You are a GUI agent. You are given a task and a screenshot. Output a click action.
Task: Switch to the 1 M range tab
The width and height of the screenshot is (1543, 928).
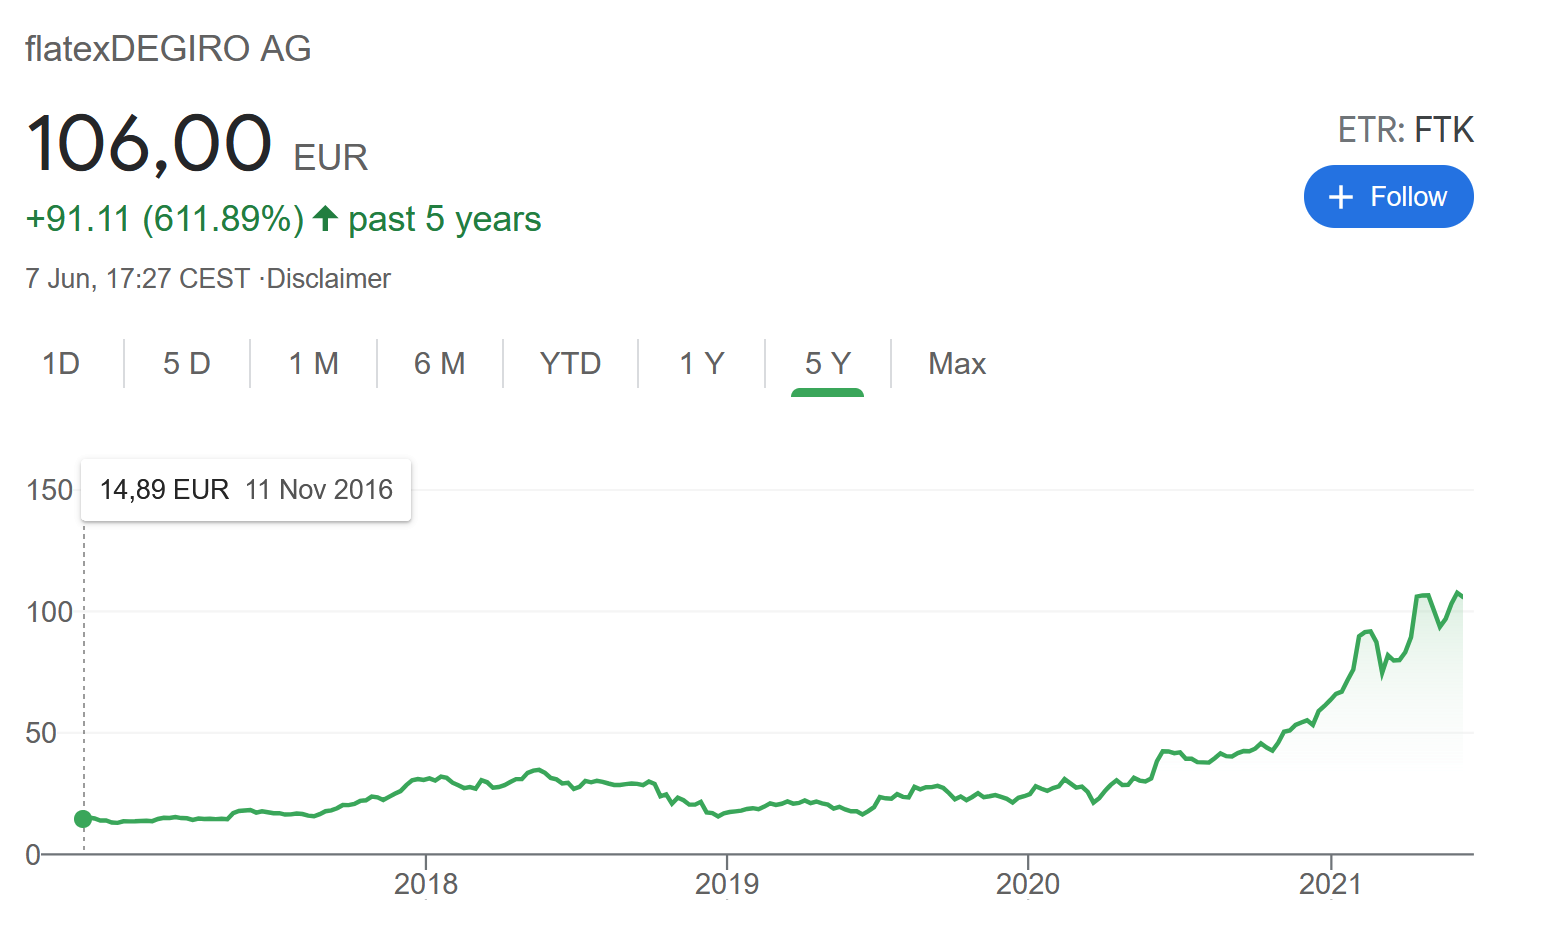pyautogui.click(x=313, y=363)
